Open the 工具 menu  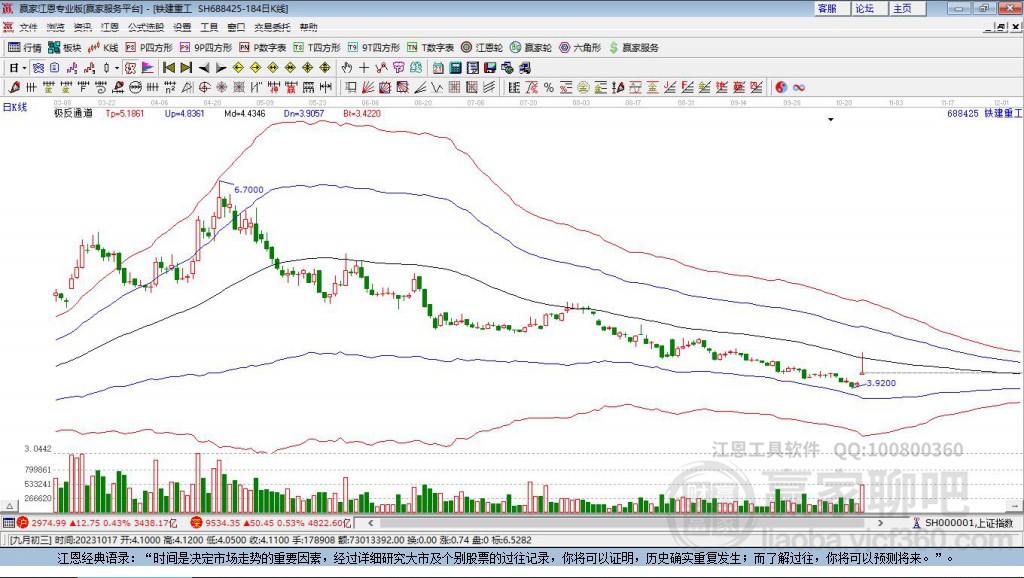pyautogui.click(x=209, y=27)
